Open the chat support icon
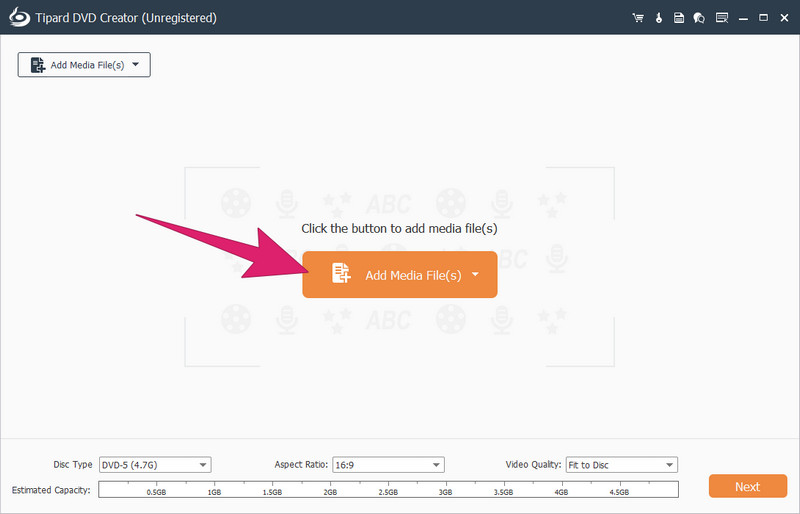This screenshot has width=800, height=514. pyautogui.click(x=699, y=18)
